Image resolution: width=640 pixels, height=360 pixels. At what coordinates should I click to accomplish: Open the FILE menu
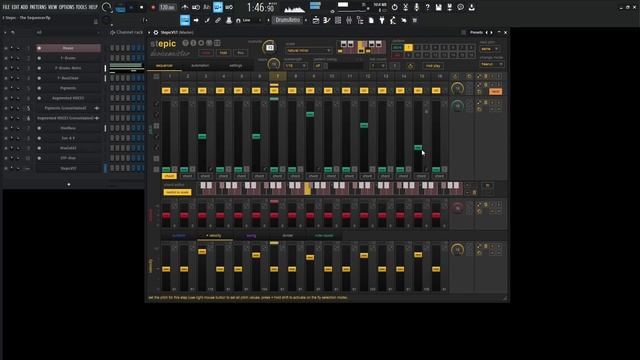6,7
